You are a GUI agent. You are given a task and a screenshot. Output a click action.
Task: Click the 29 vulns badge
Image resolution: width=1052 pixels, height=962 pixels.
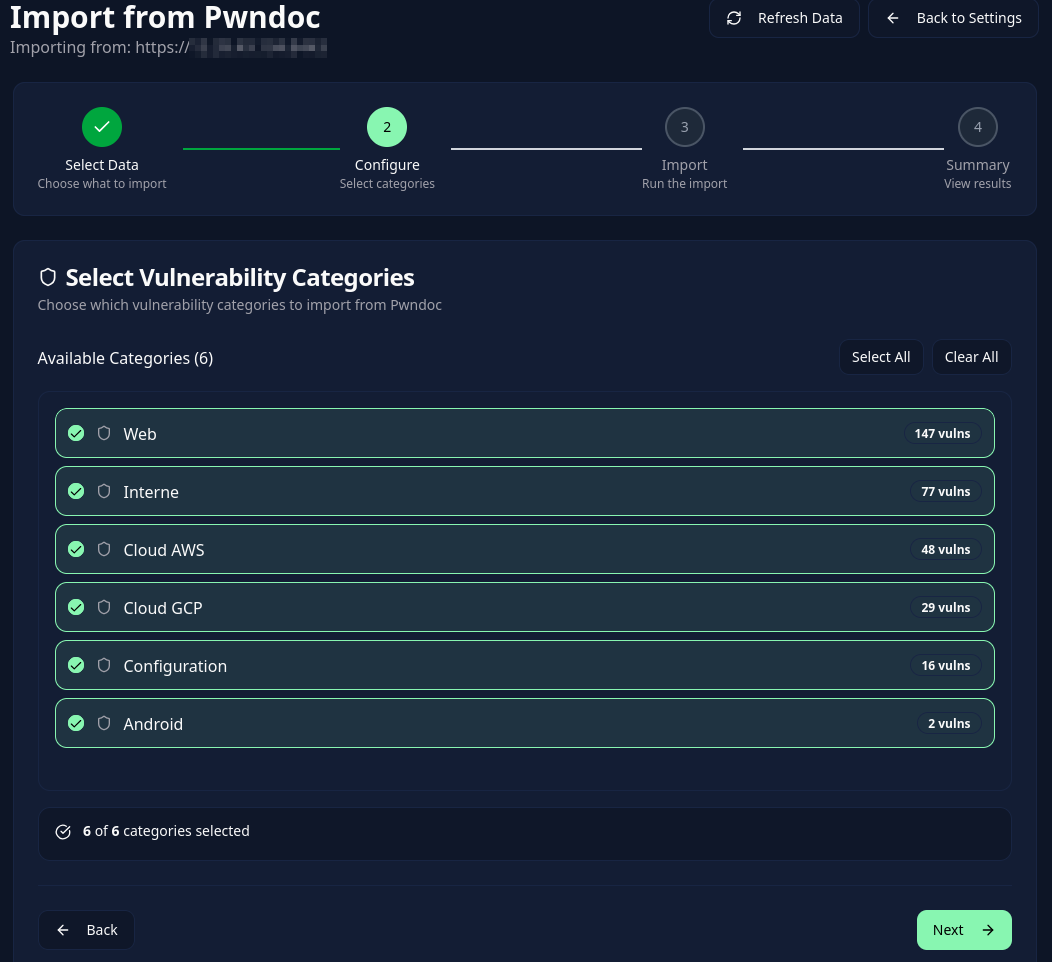click(945, 607)
